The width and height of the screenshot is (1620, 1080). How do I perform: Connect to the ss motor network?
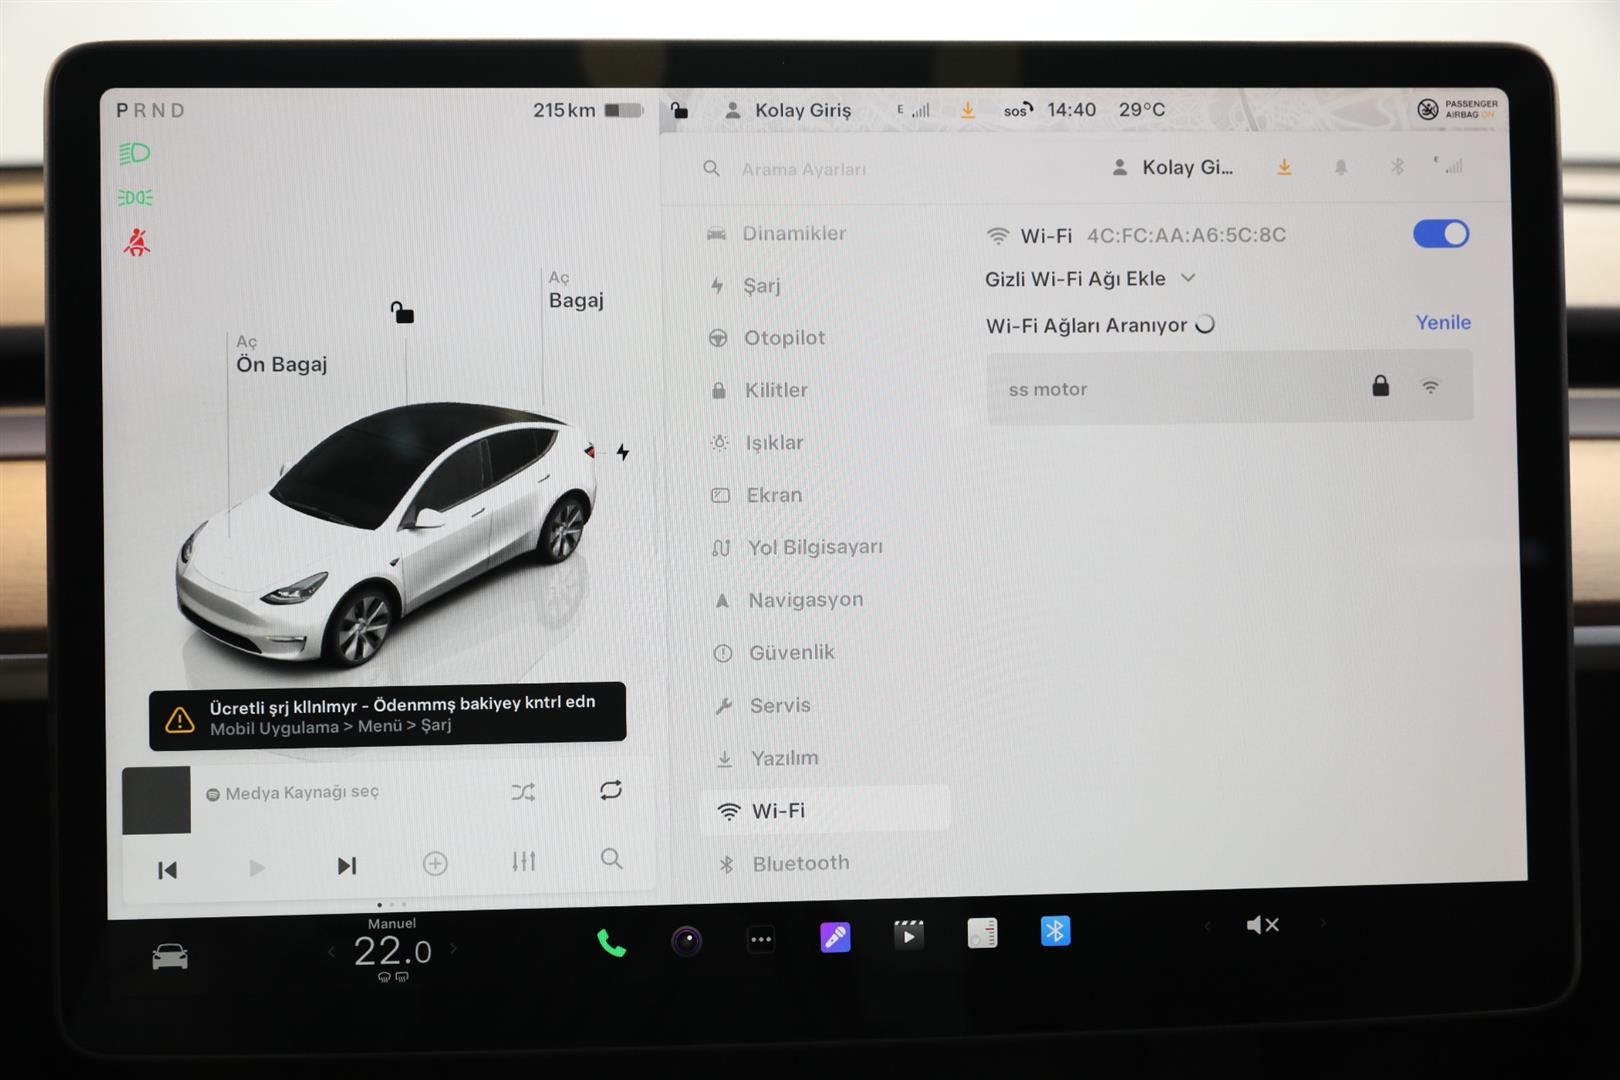pos(1229,388)
